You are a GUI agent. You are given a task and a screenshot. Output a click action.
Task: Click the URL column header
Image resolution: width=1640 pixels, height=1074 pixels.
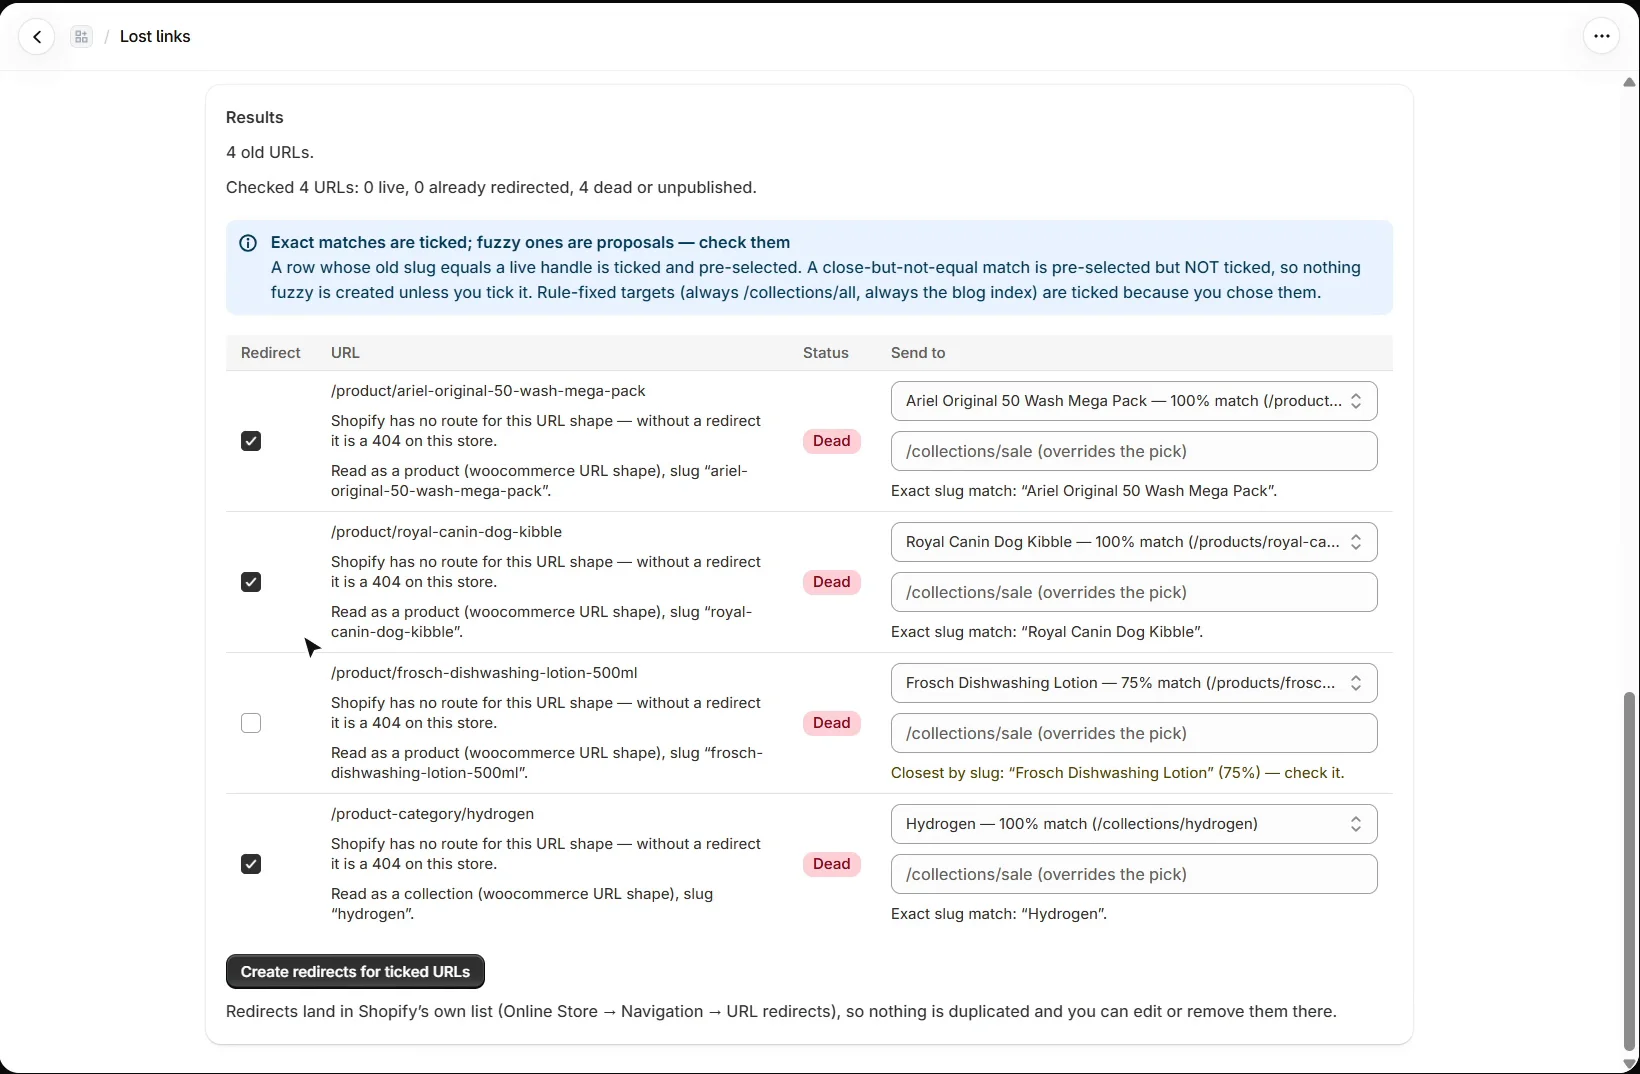(x=345, y=353)
